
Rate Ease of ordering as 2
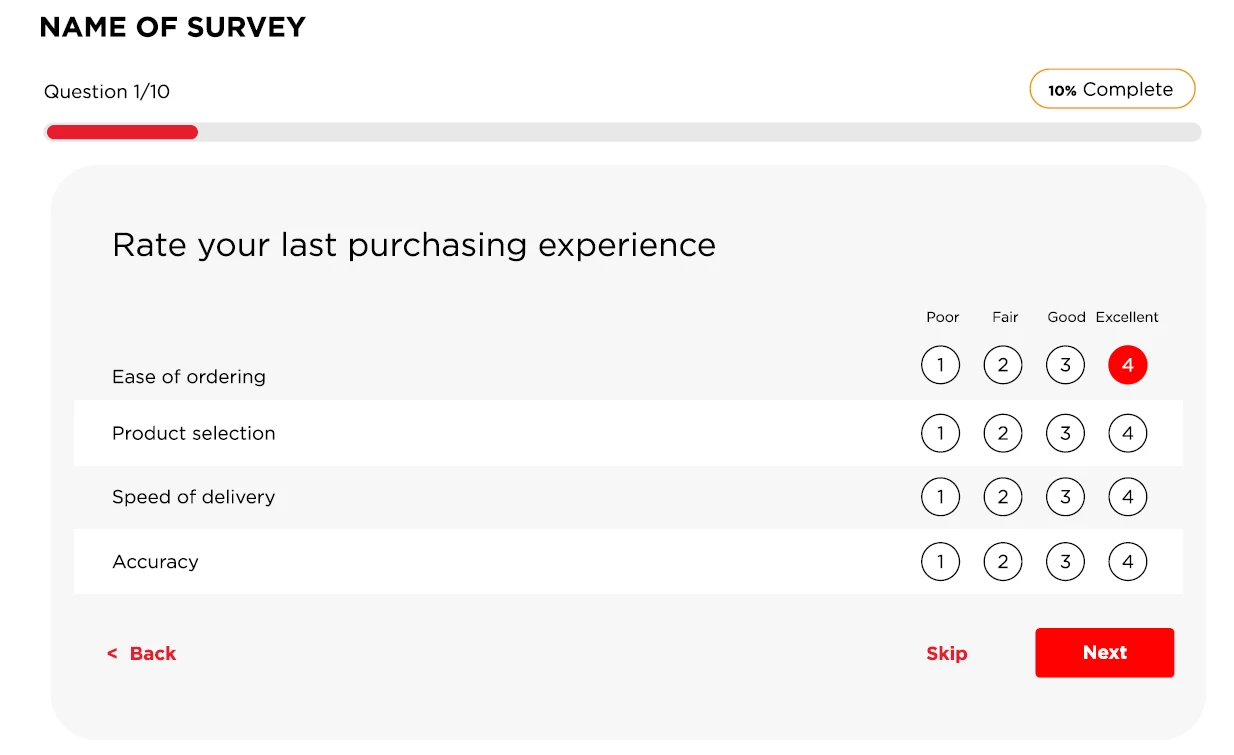(1003, 365)
